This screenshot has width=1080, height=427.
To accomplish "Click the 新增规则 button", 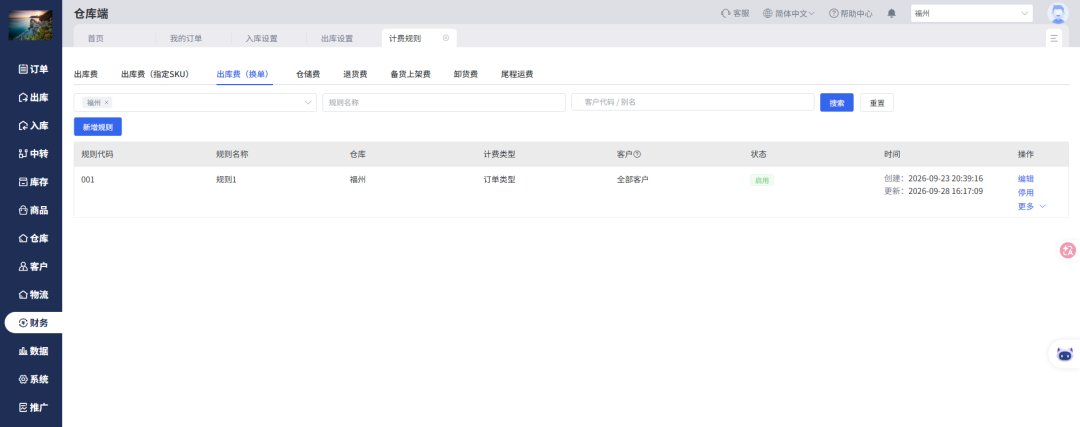I will [x=98, y=127].
